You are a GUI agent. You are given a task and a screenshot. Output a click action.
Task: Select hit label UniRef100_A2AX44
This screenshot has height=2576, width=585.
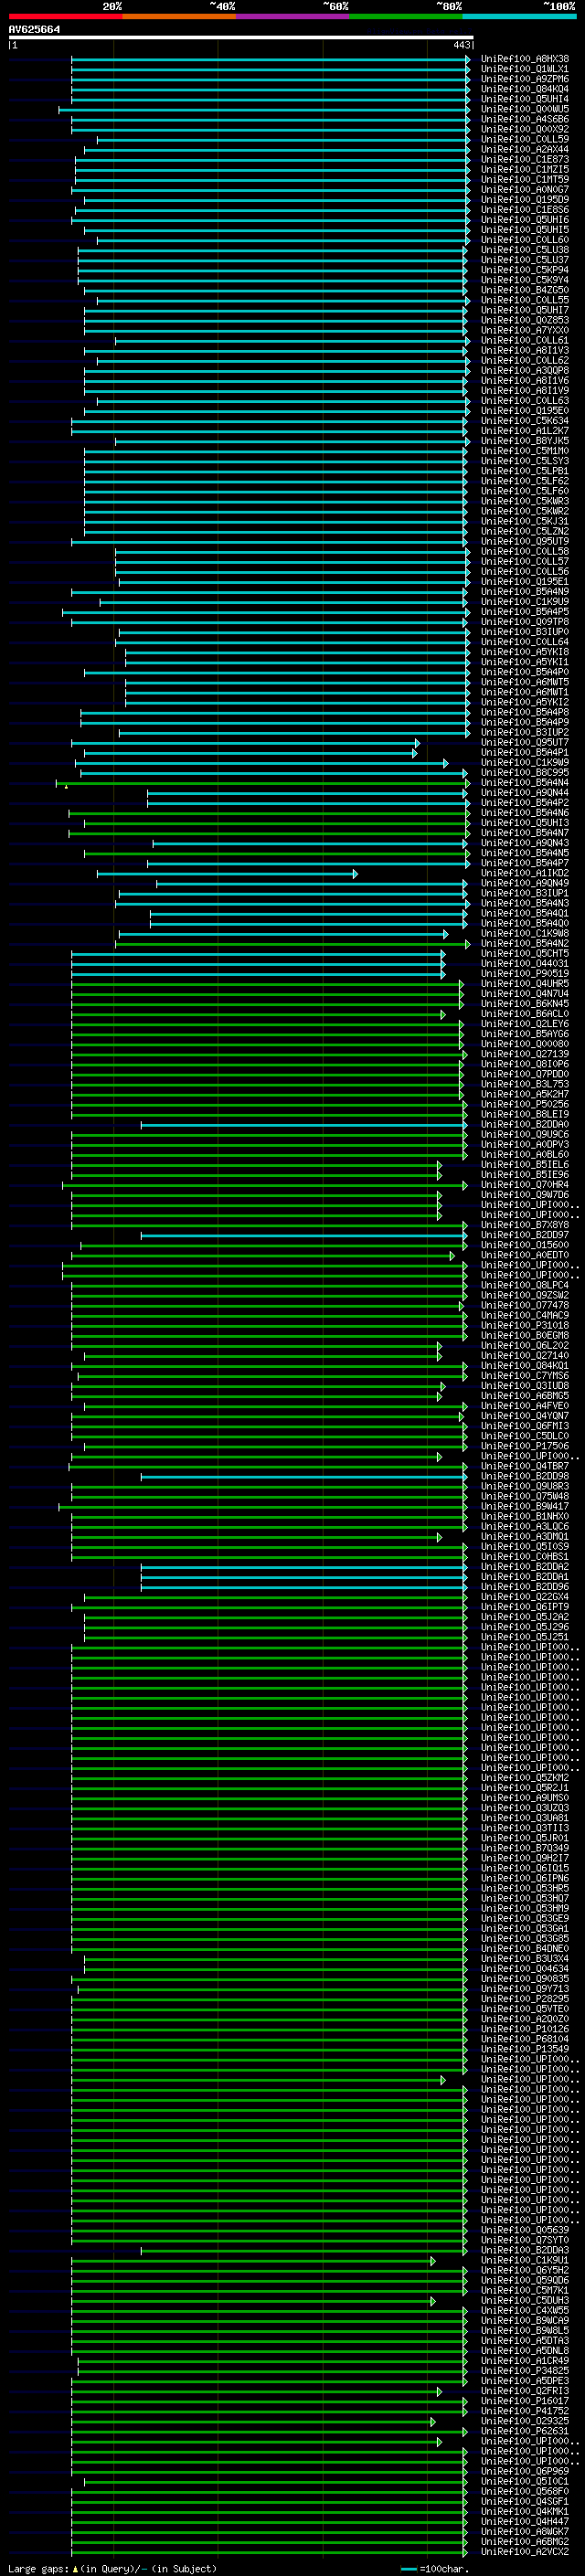pyautogui.click(x=525, y=149)
